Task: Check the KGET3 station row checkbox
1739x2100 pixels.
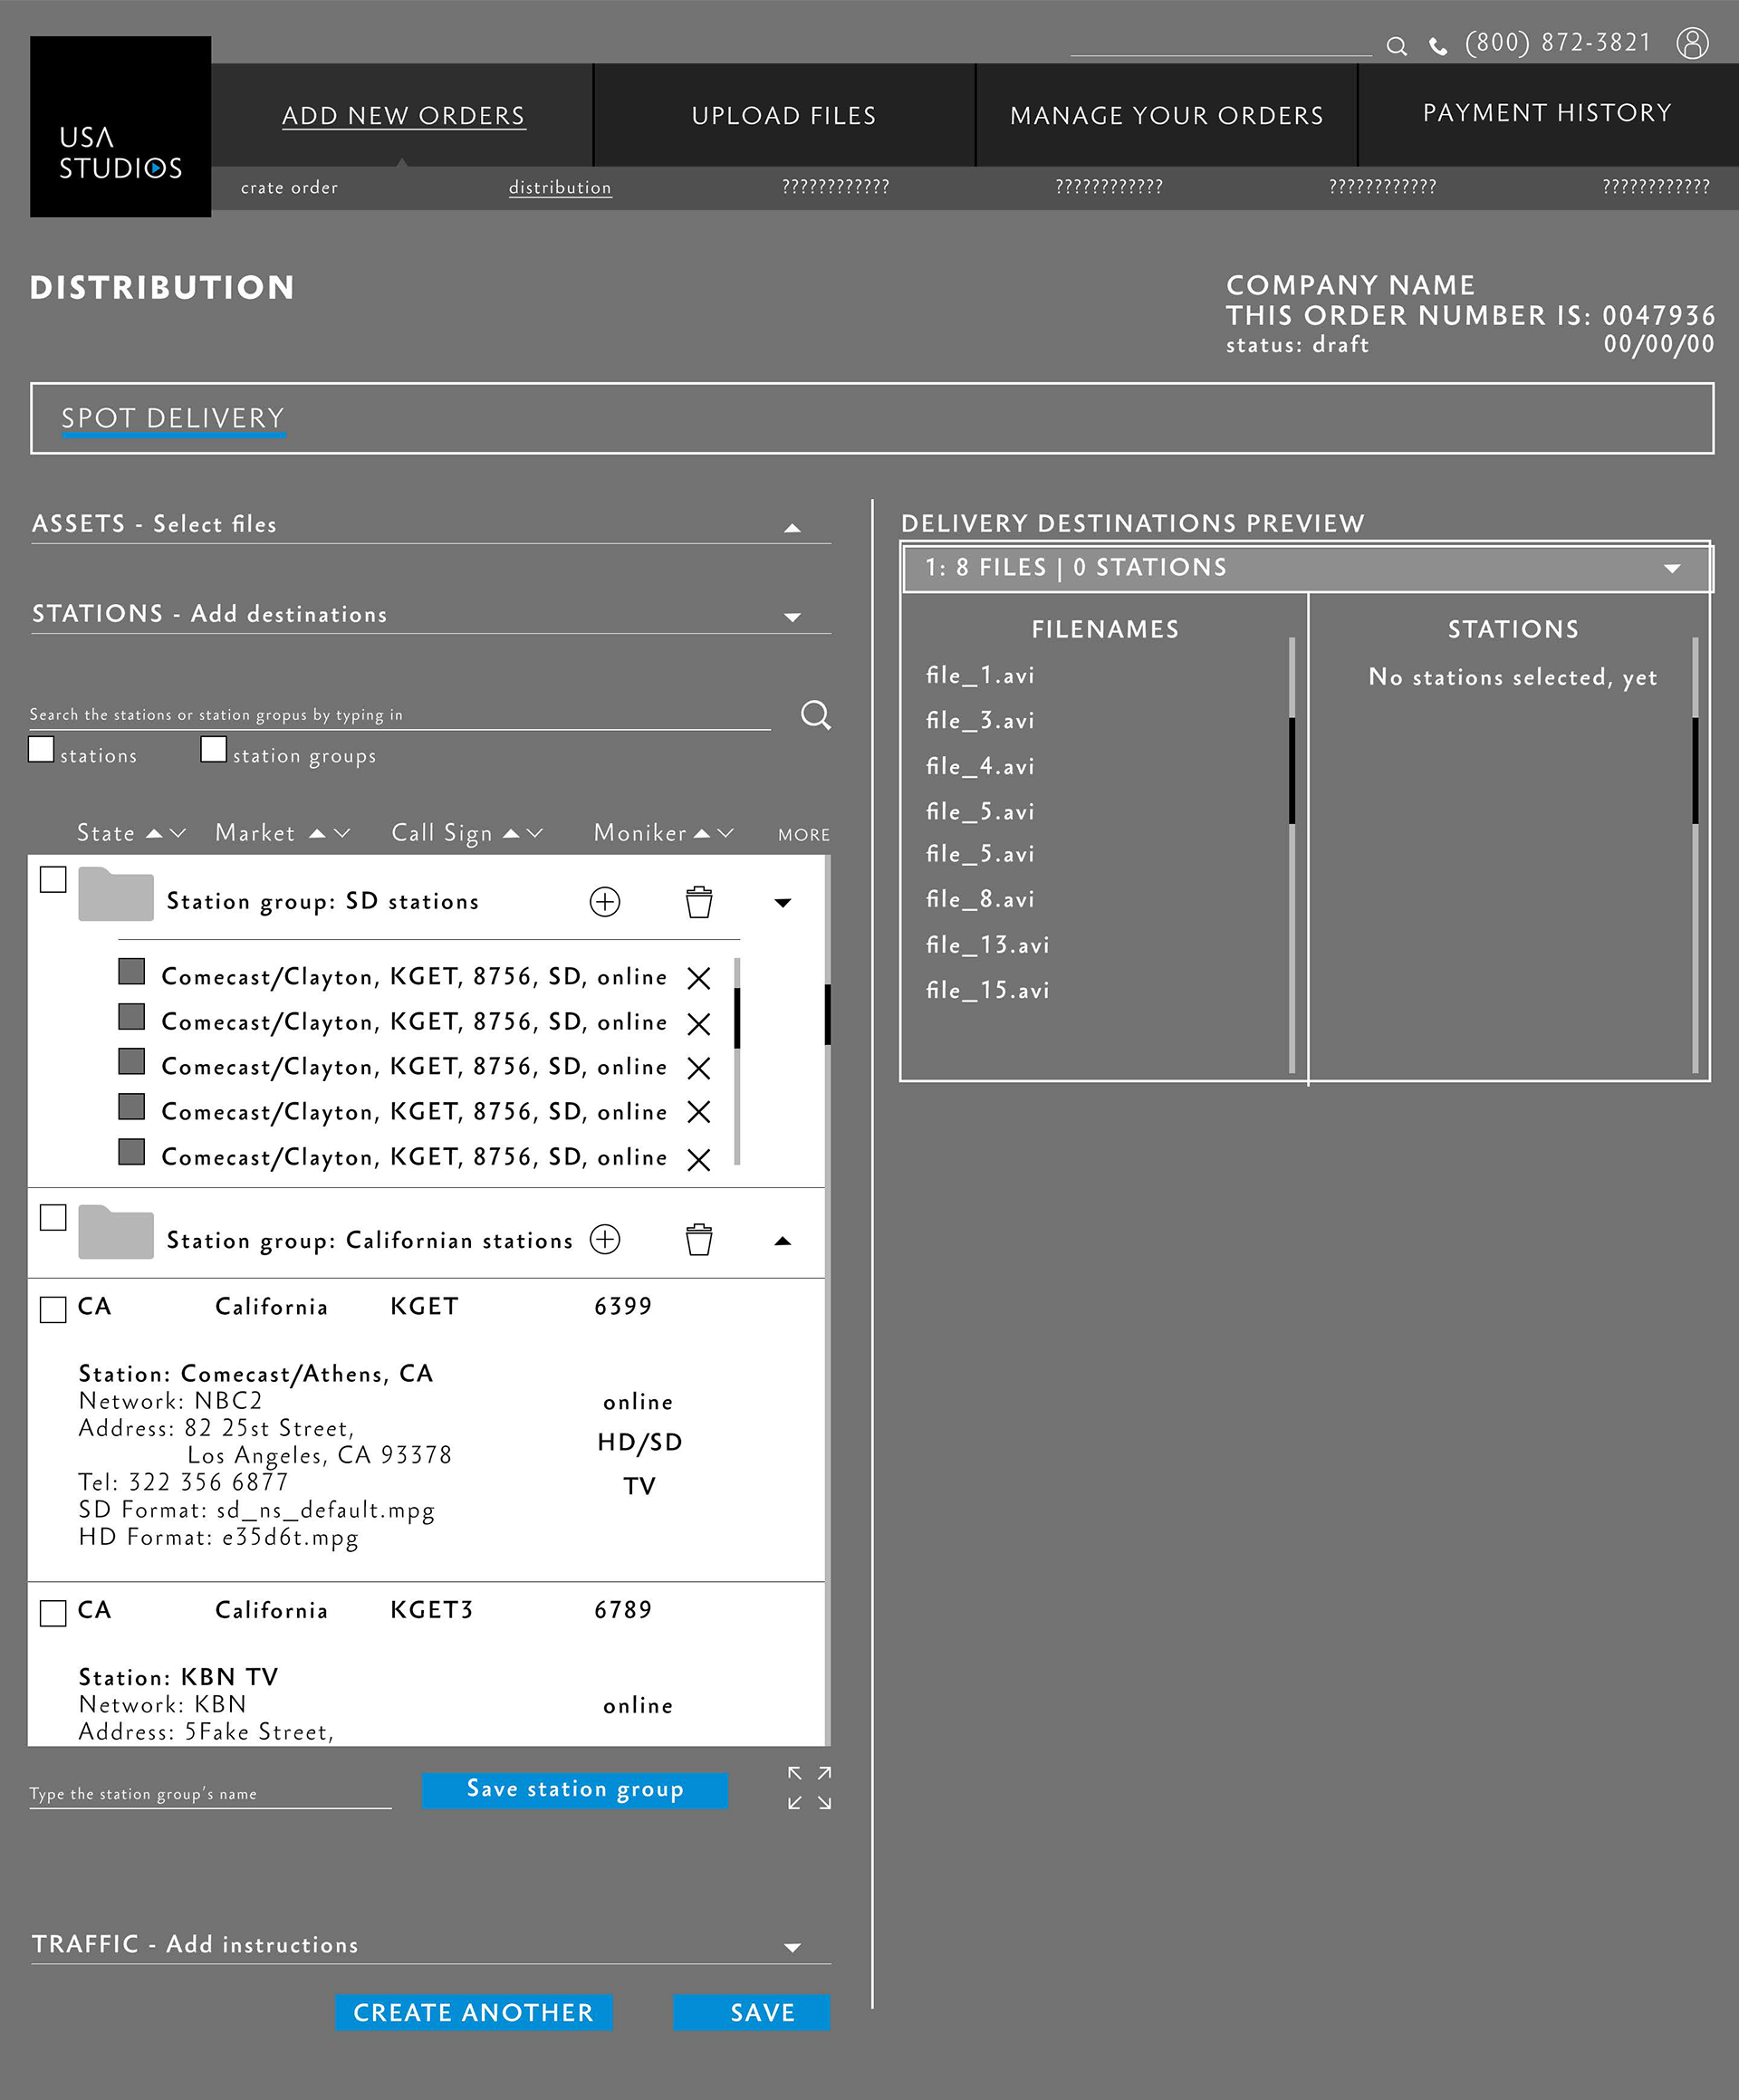Action: (x=53, y=1612)
